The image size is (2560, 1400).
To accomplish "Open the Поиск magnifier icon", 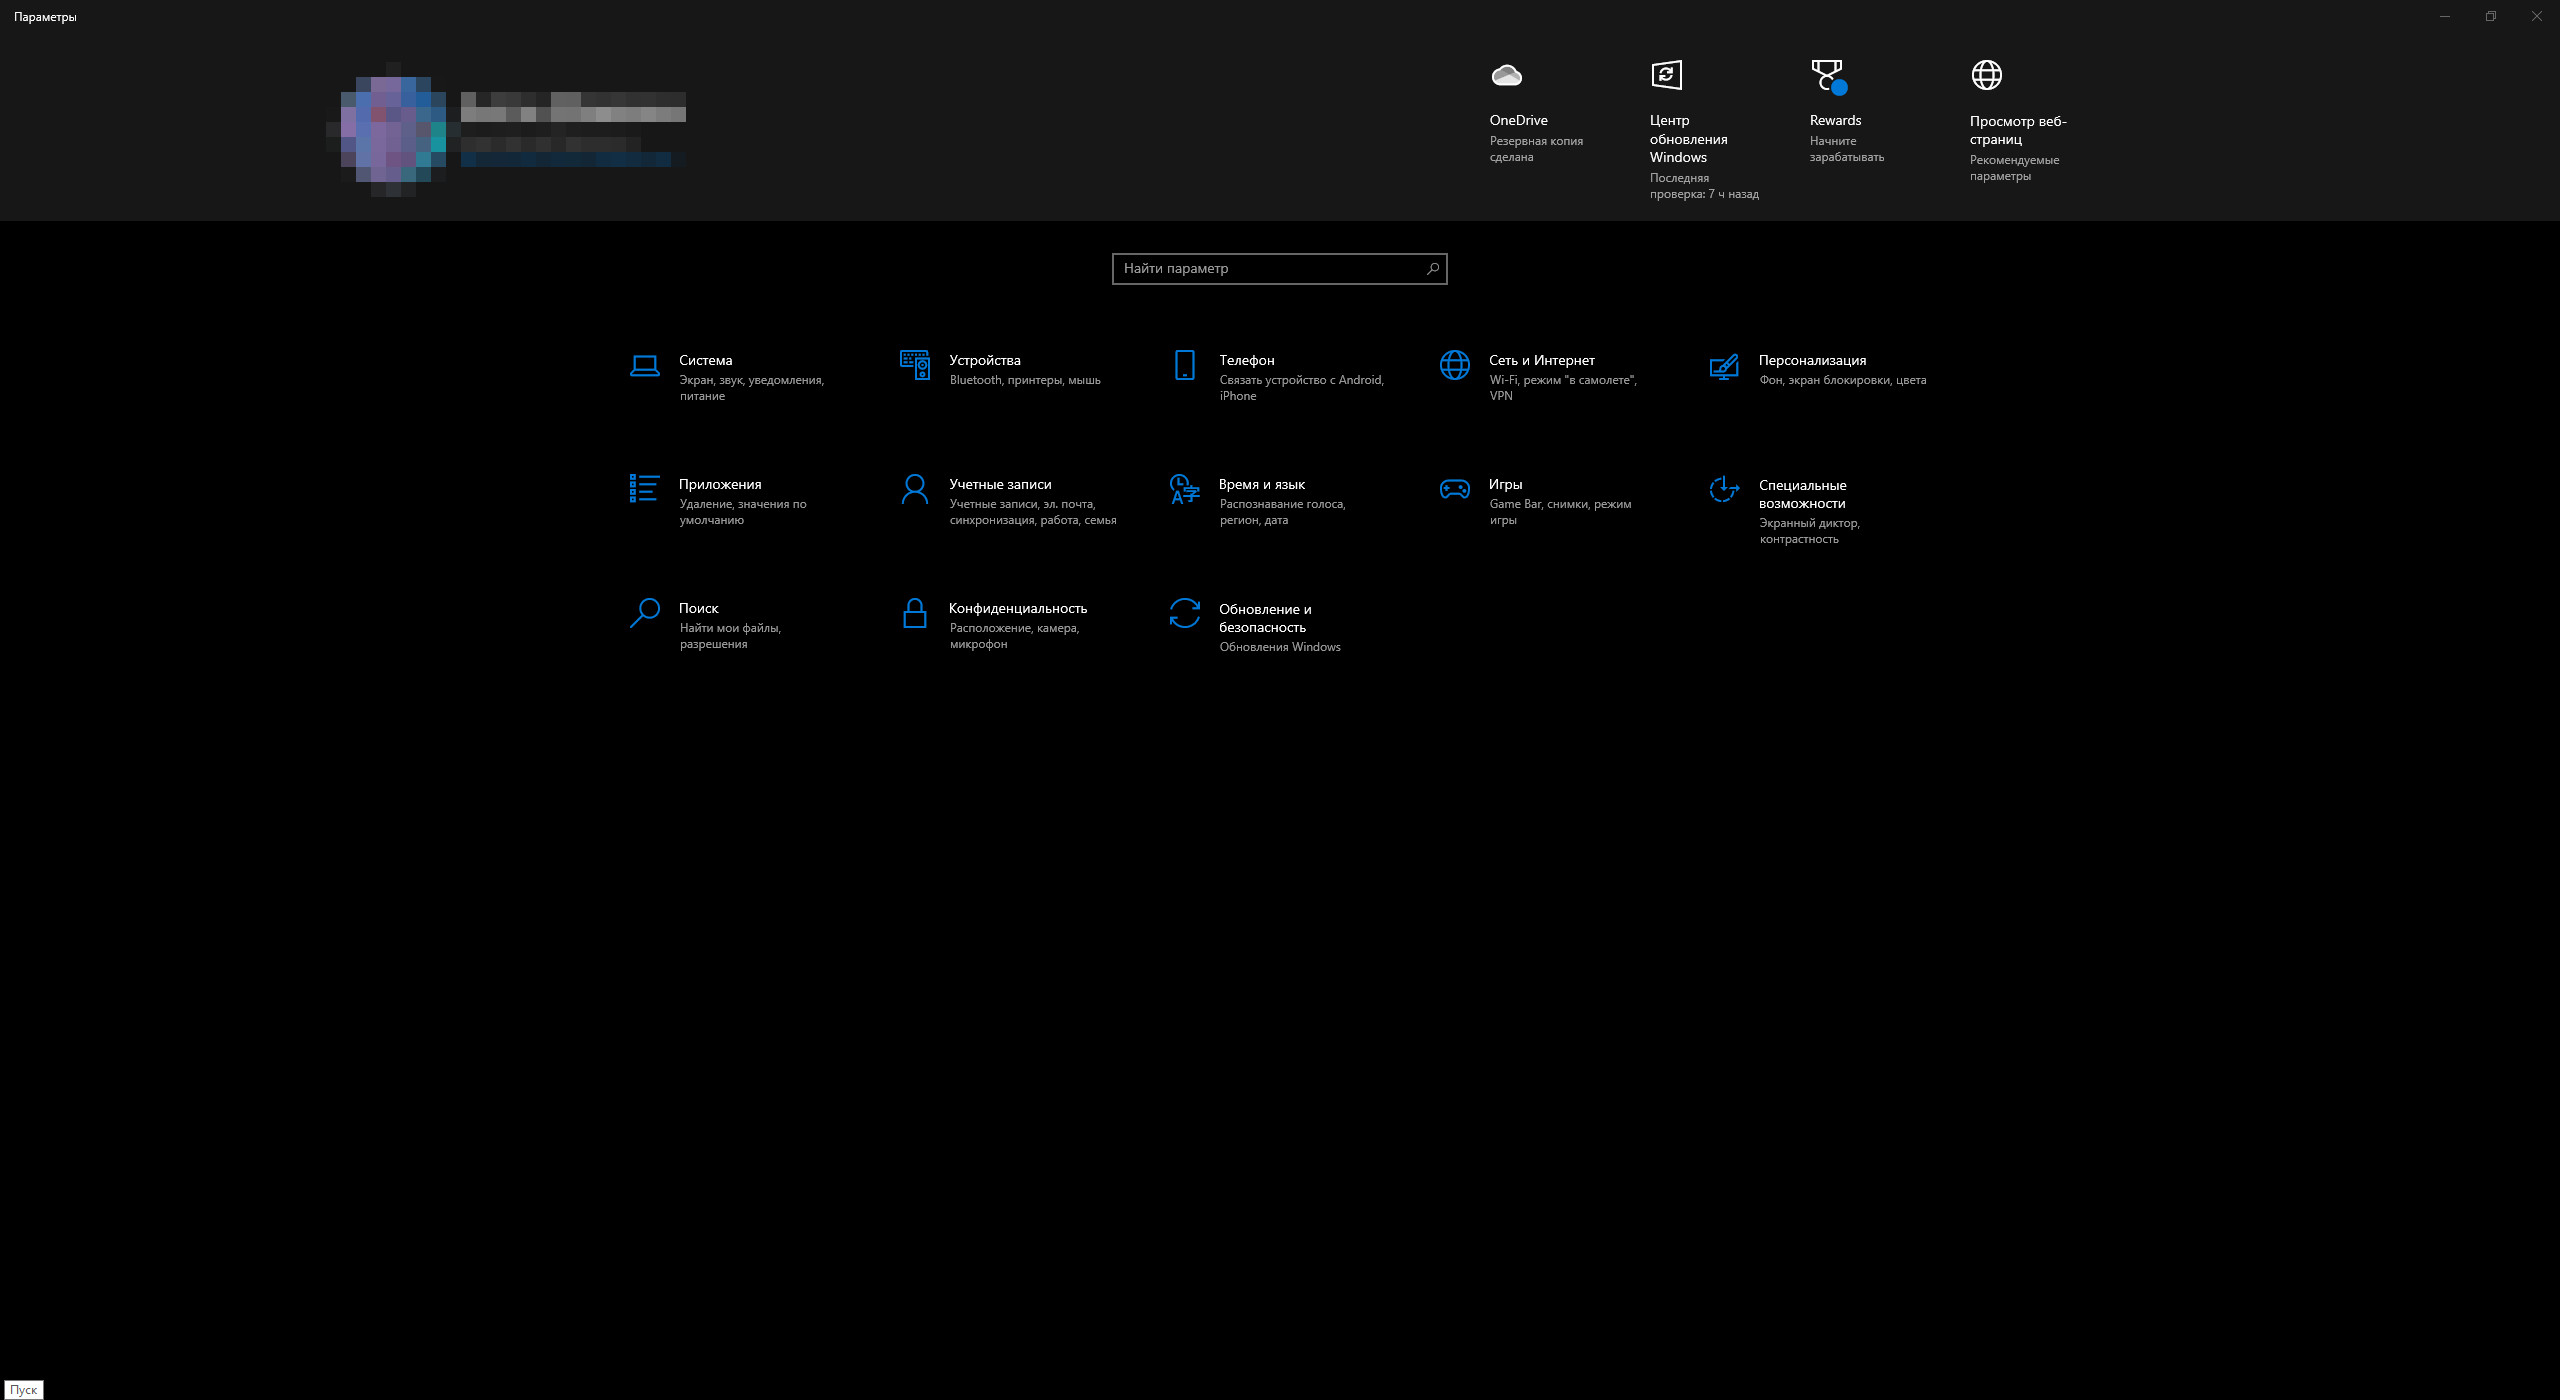I will pyautogui.click(x=644, y=613).
